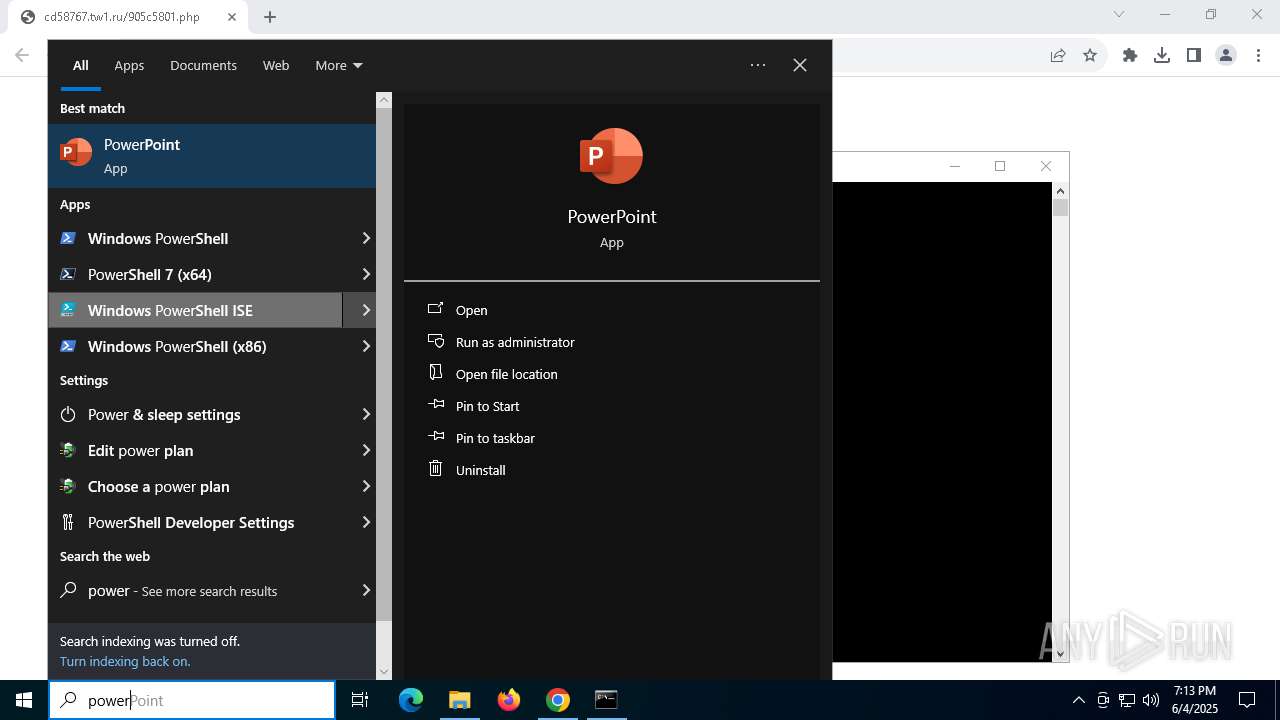The height and width of the screenshot is (720, 1280).
Task: Switch to the All search tab
Action: pyautogui.click(x=81, y=65)
